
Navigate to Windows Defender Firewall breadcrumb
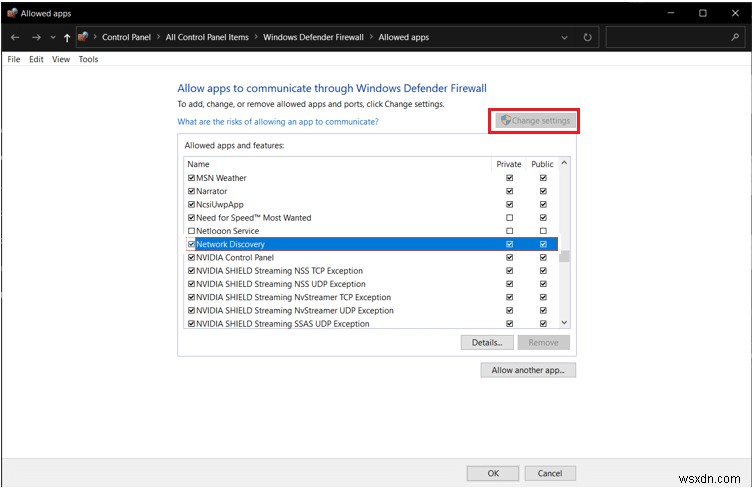[313, 37]
